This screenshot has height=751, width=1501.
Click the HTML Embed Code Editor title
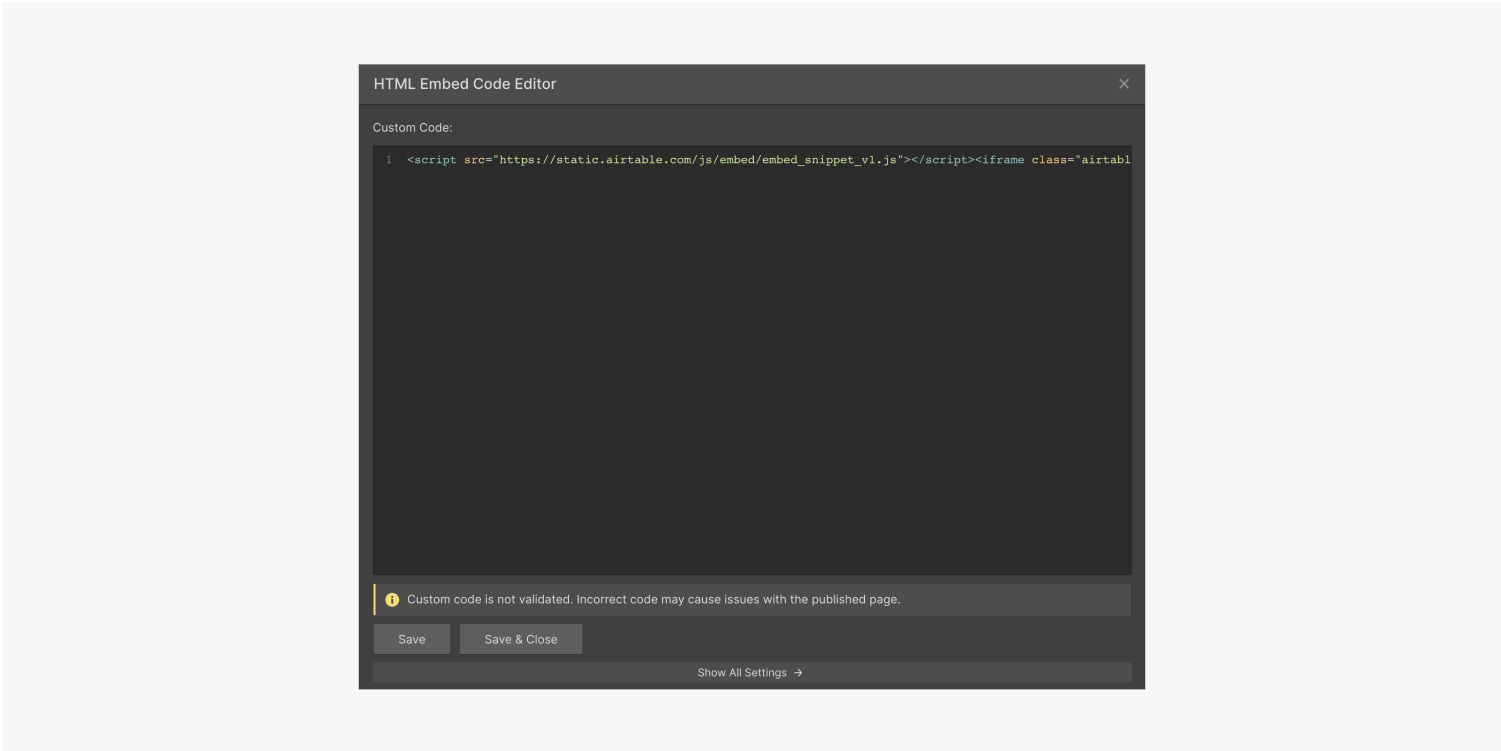pyautogui.click(x=464, y=84)
